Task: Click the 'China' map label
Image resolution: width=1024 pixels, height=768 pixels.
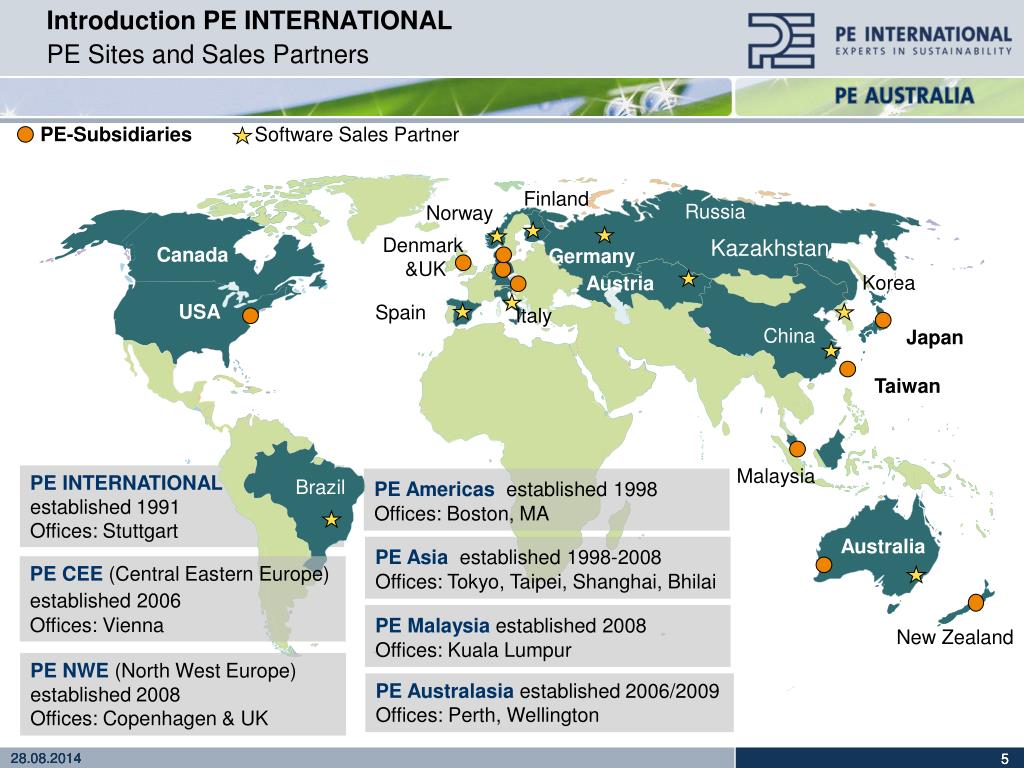Action: point(790,336)
